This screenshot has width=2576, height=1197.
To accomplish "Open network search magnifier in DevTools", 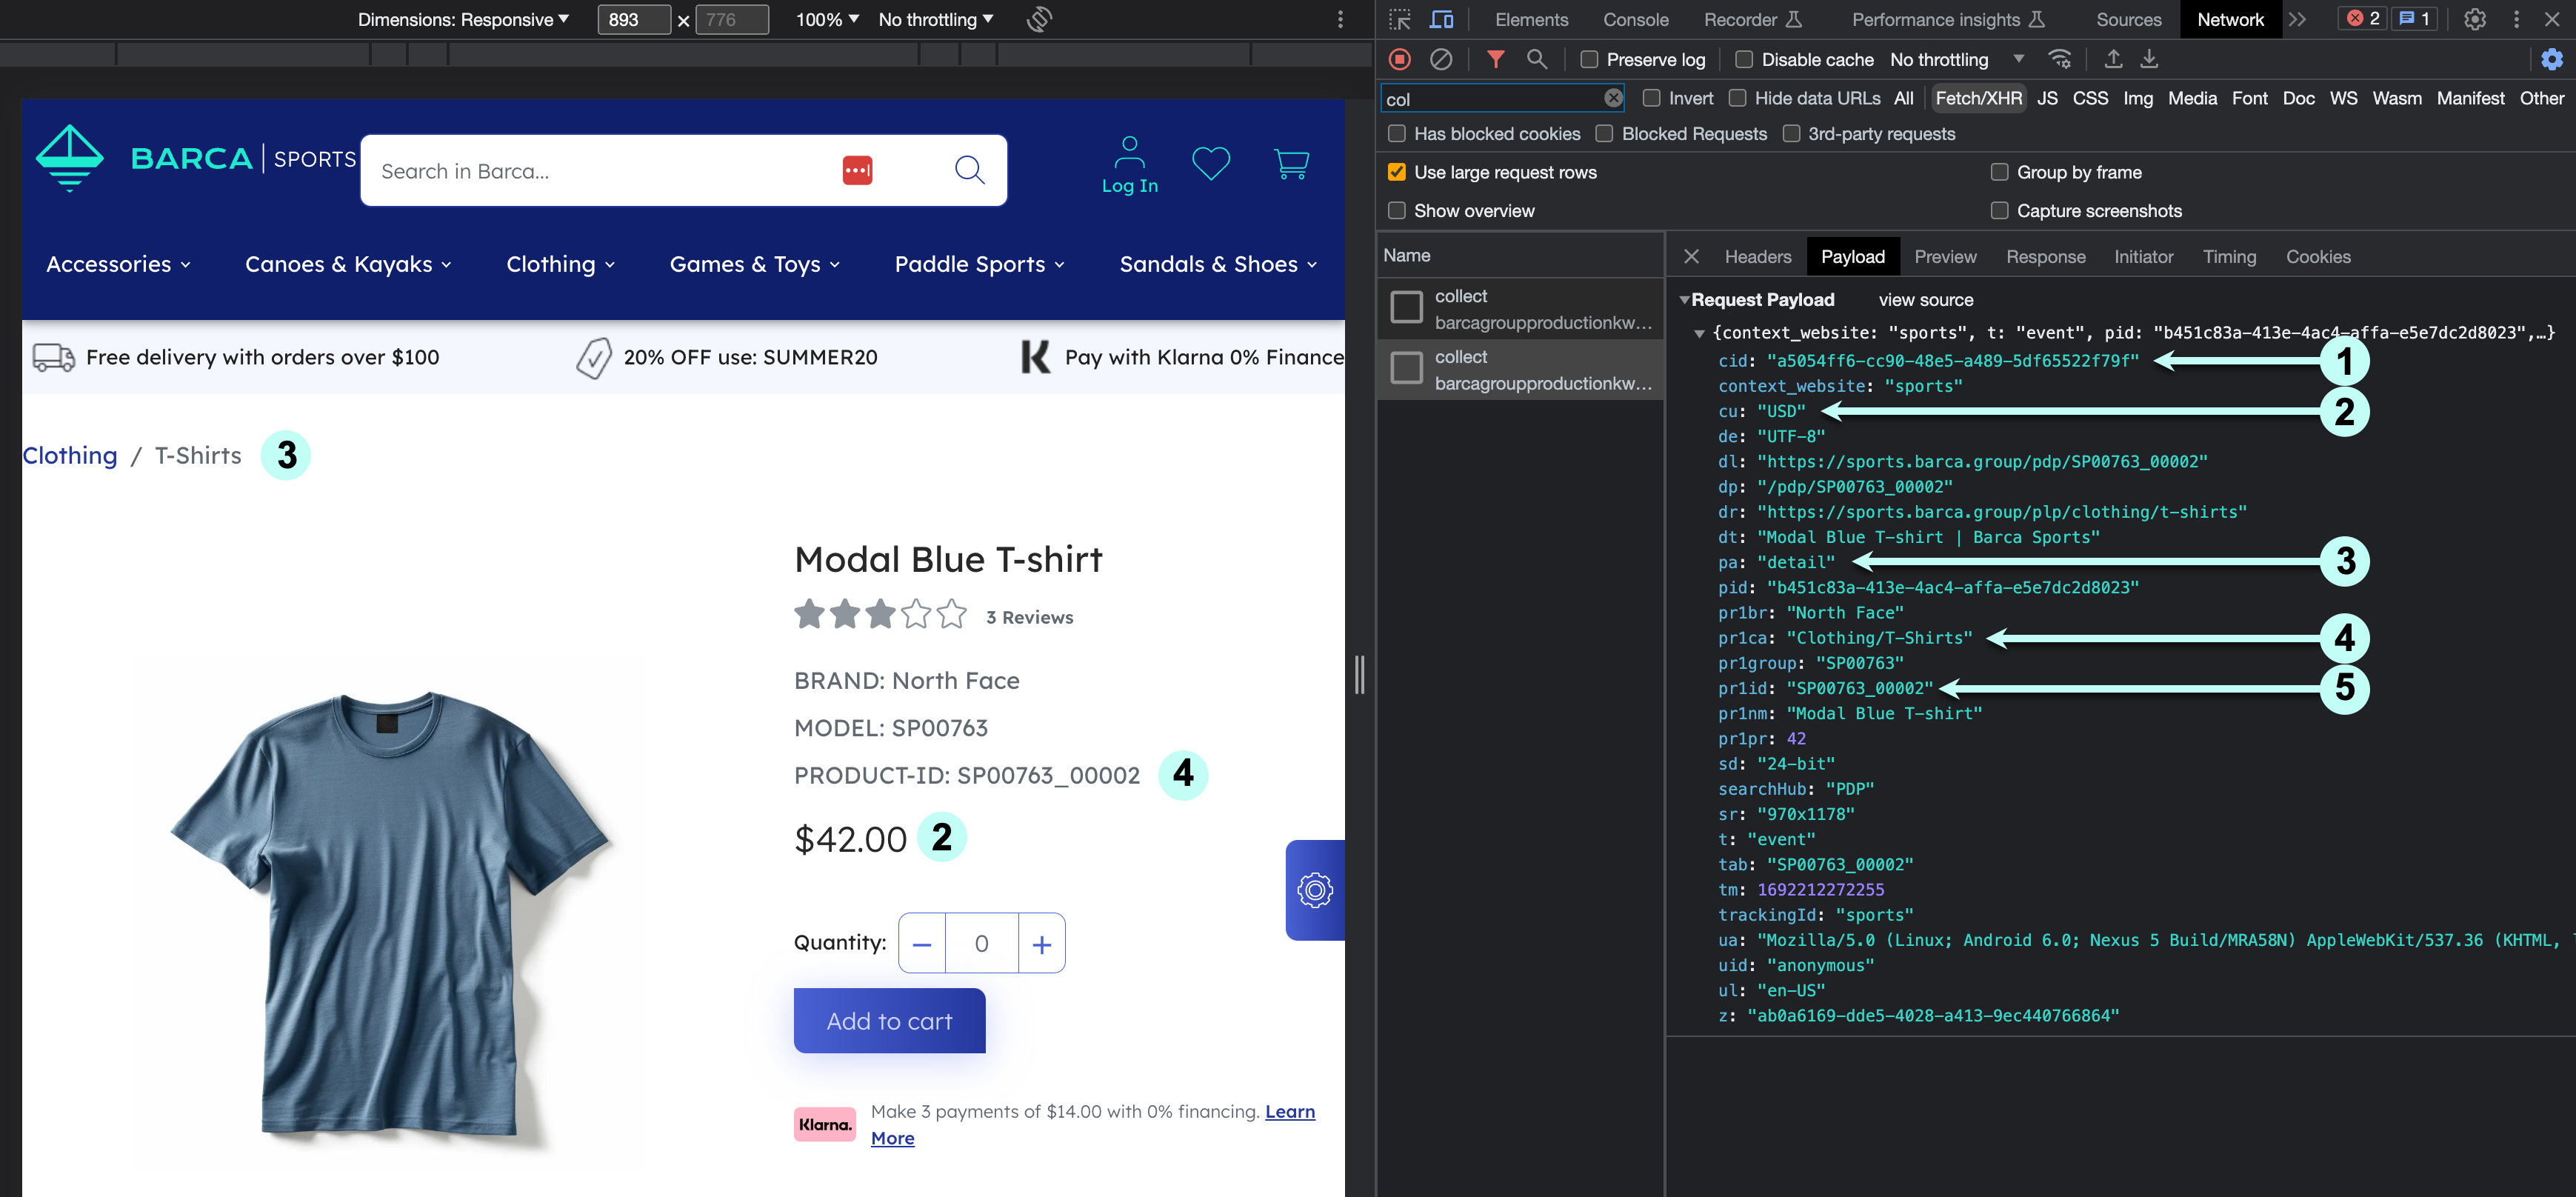I will [1537, 59].
